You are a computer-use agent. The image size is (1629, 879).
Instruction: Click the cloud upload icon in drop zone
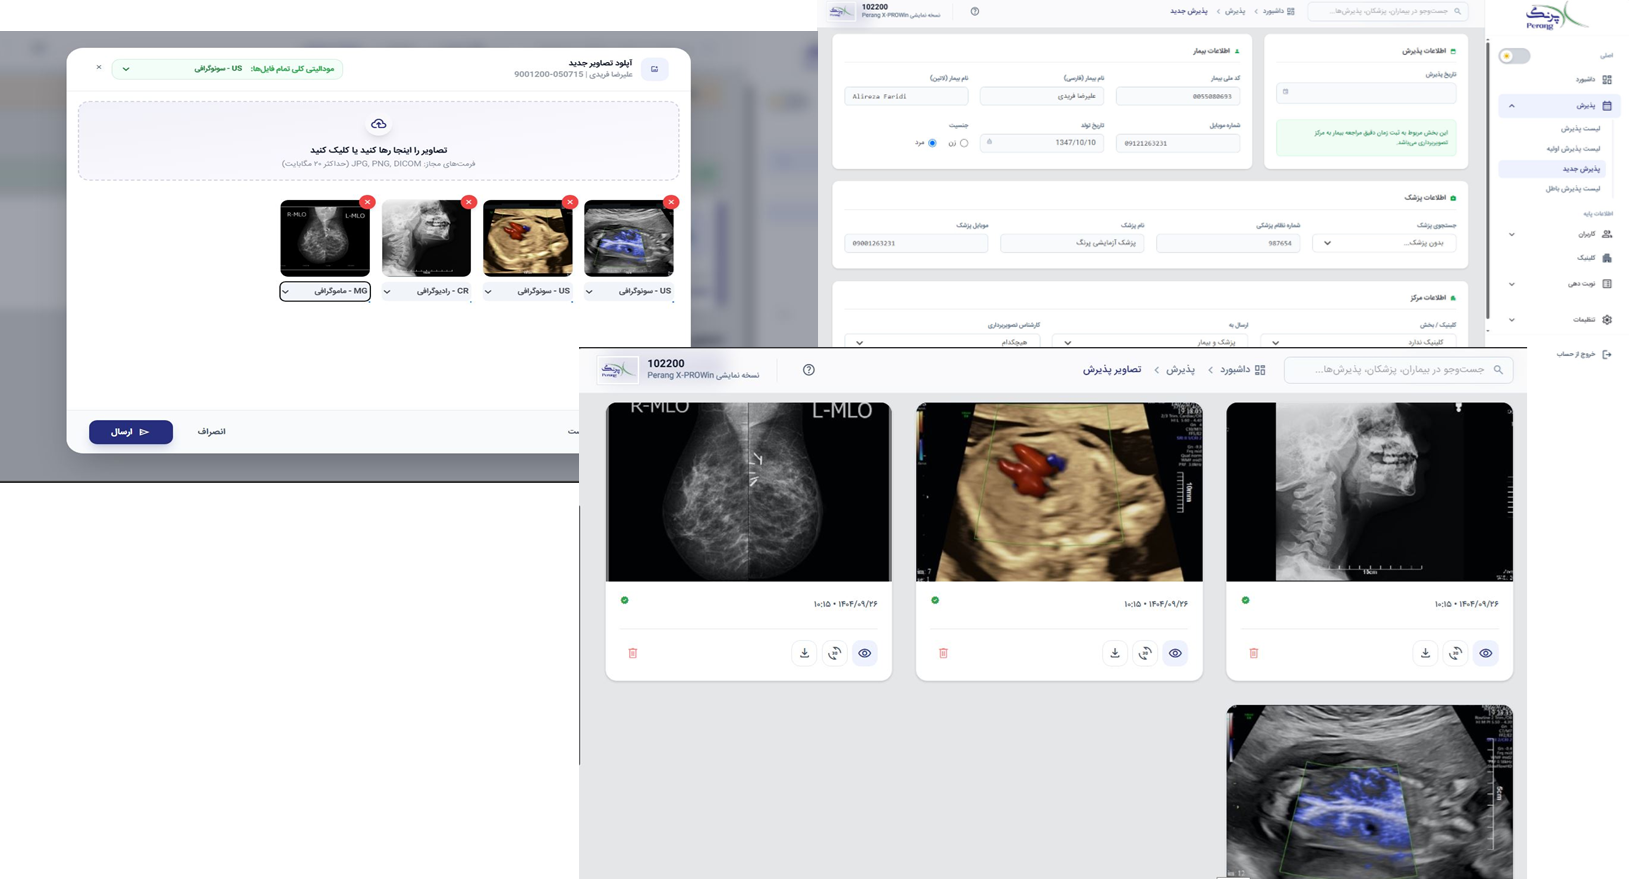pos(378,124)
